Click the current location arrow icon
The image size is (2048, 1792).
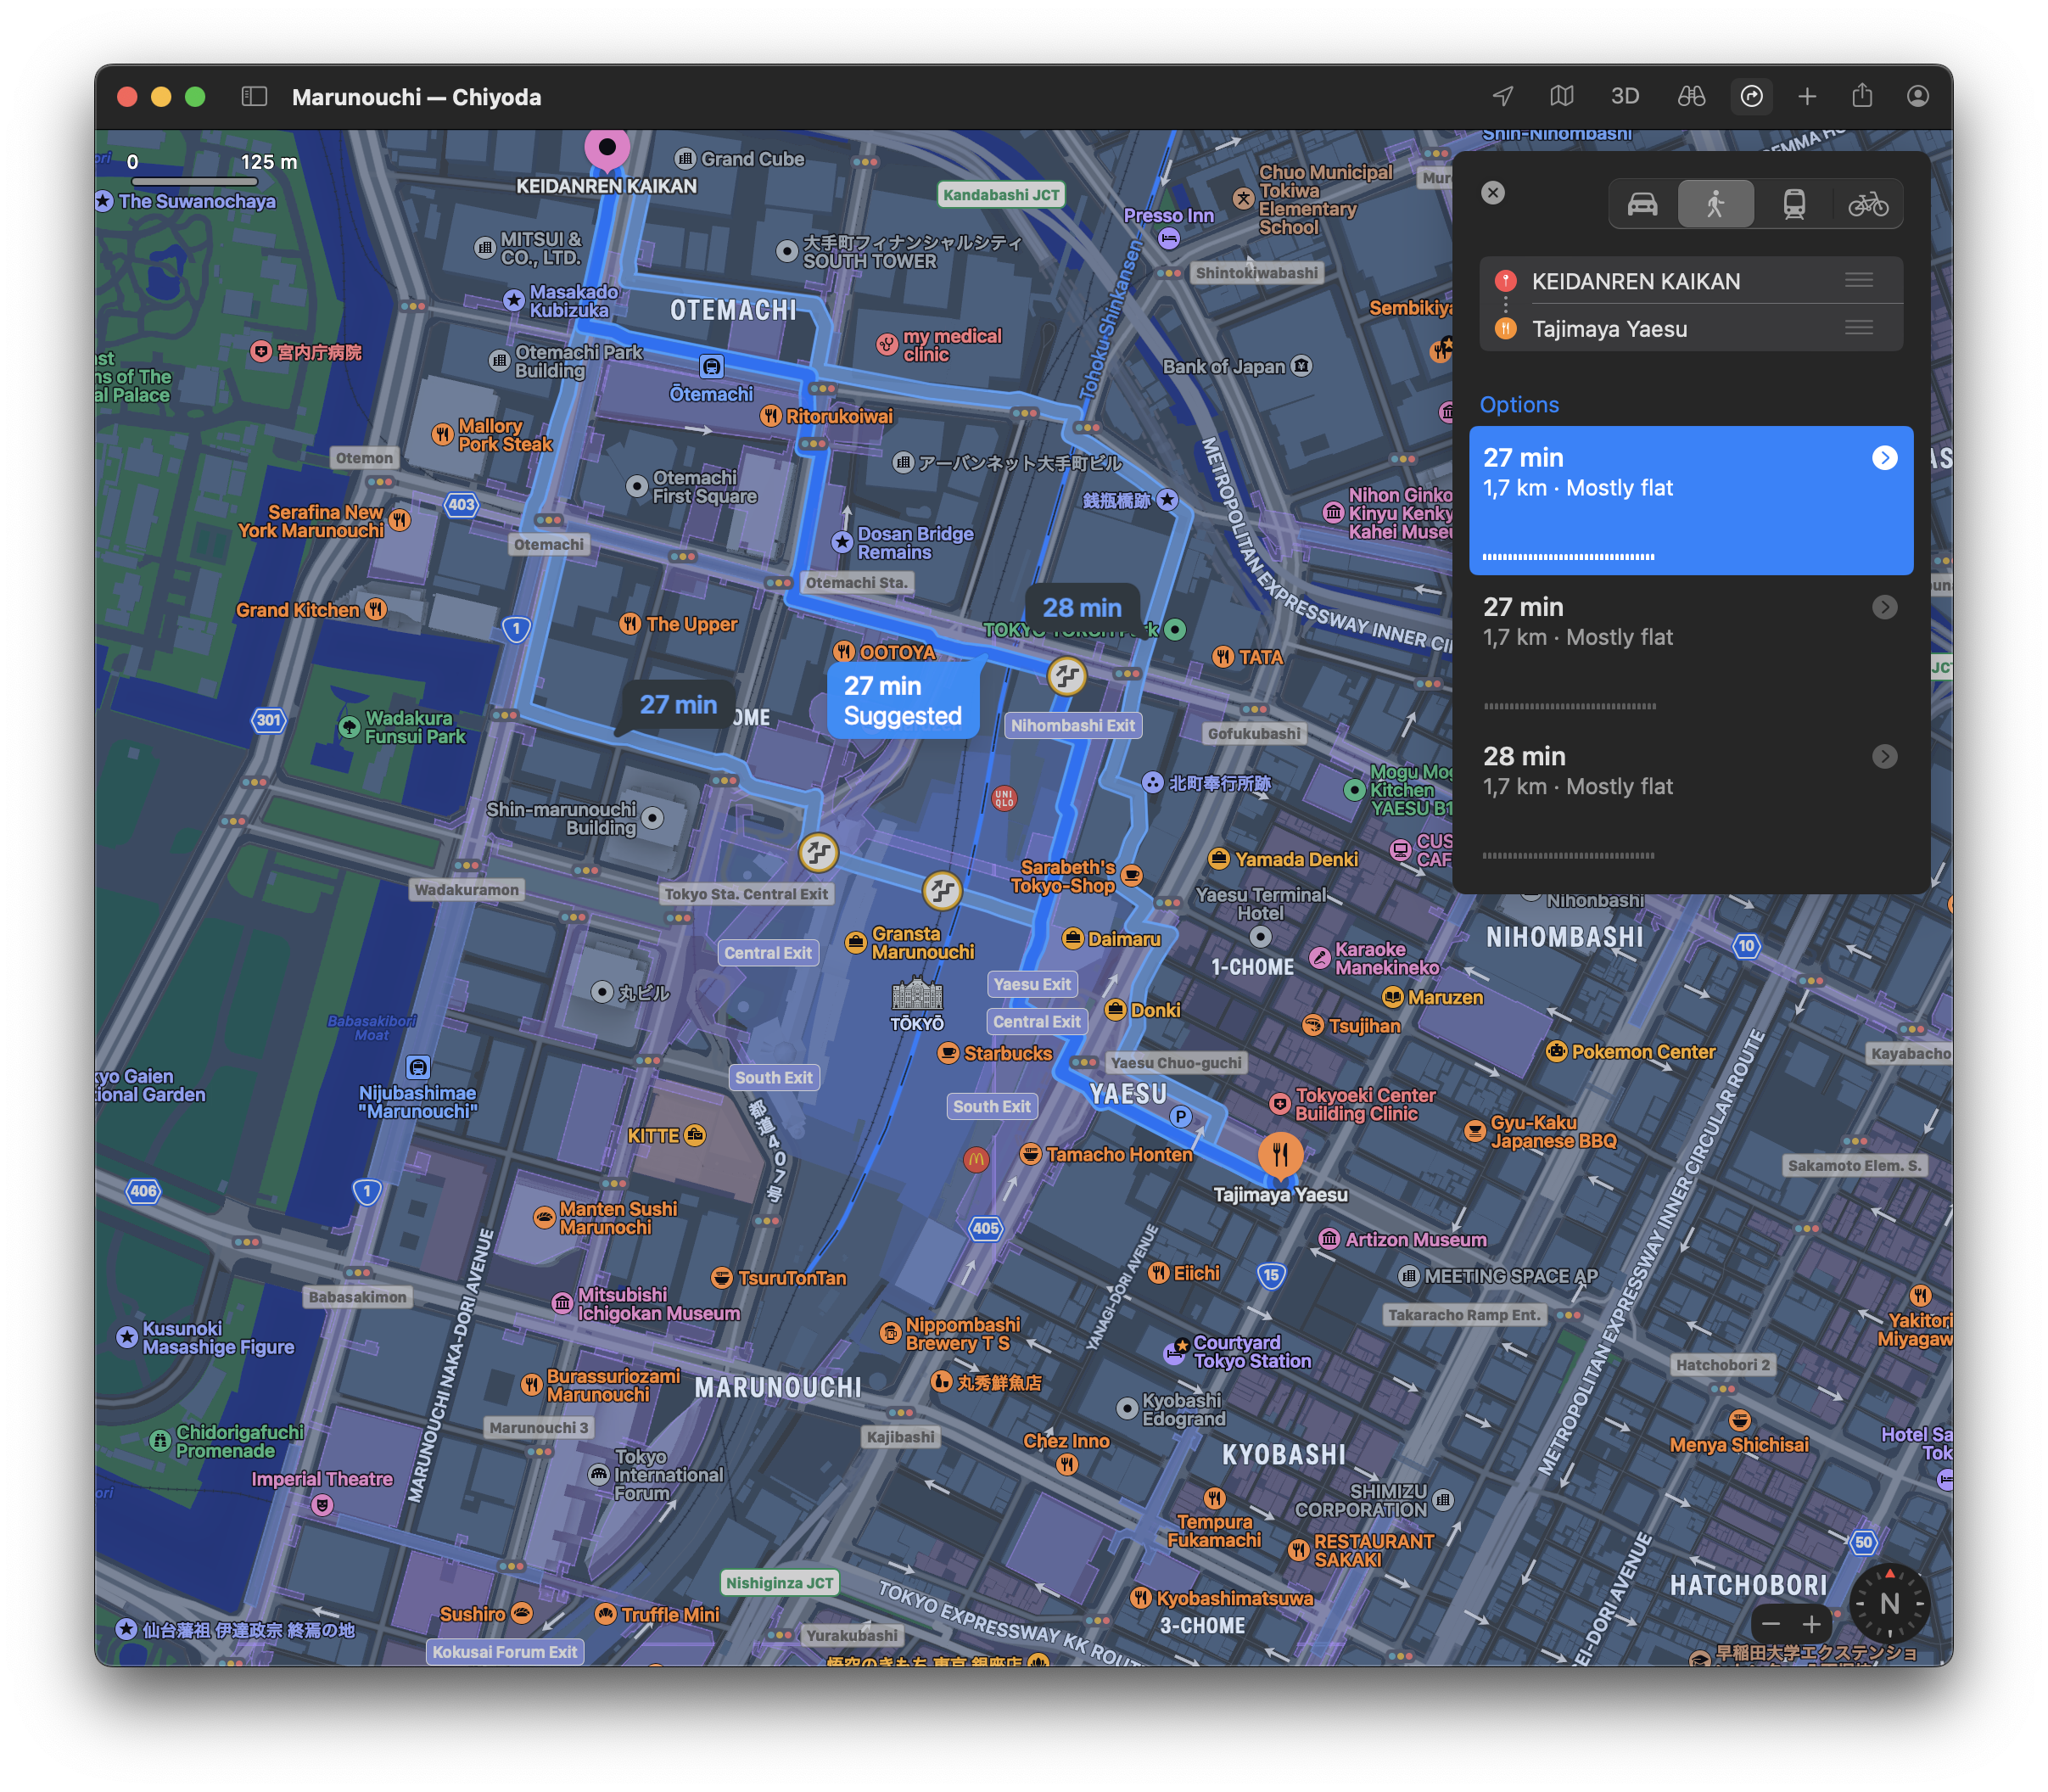coord(1502,96)
